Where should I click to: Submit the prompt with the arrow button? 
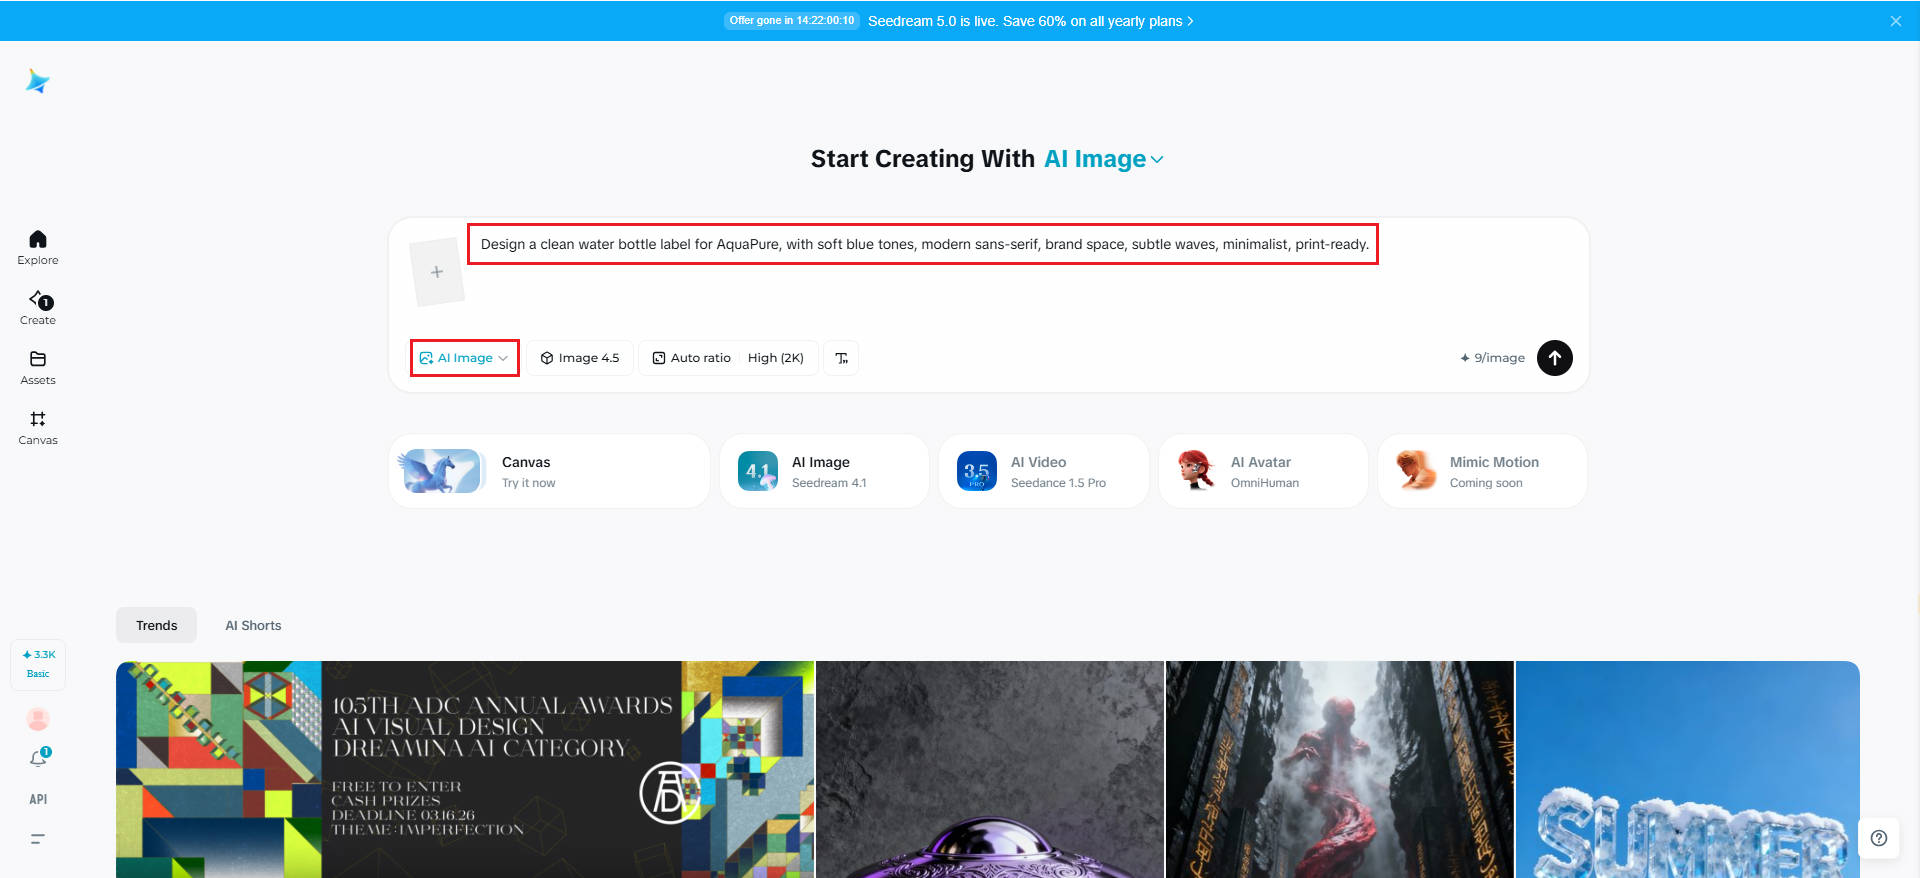coord(1555,358)
